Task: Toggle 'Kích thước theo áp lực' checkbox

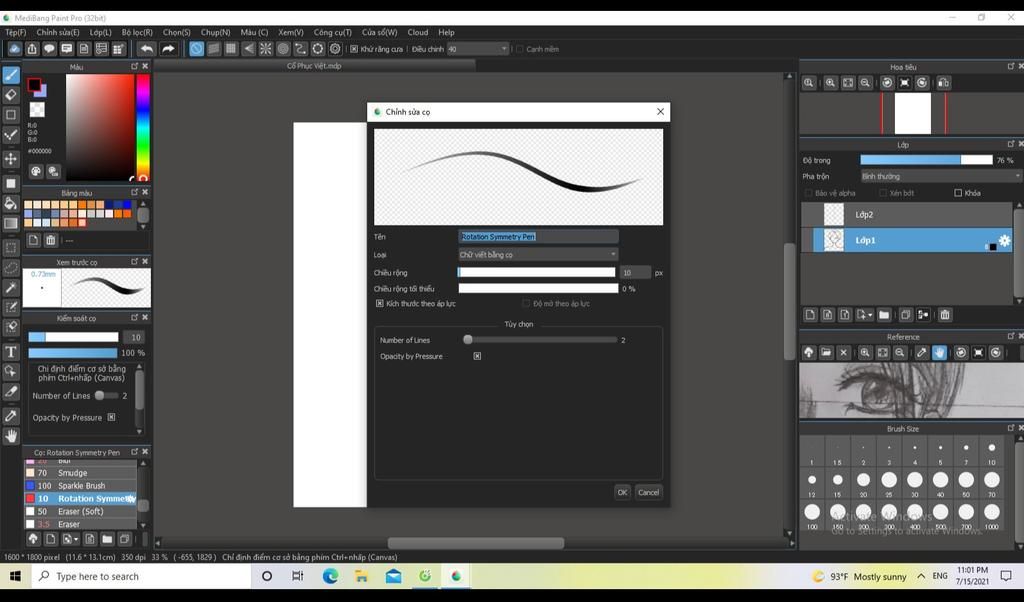Action: click(380, 303)
